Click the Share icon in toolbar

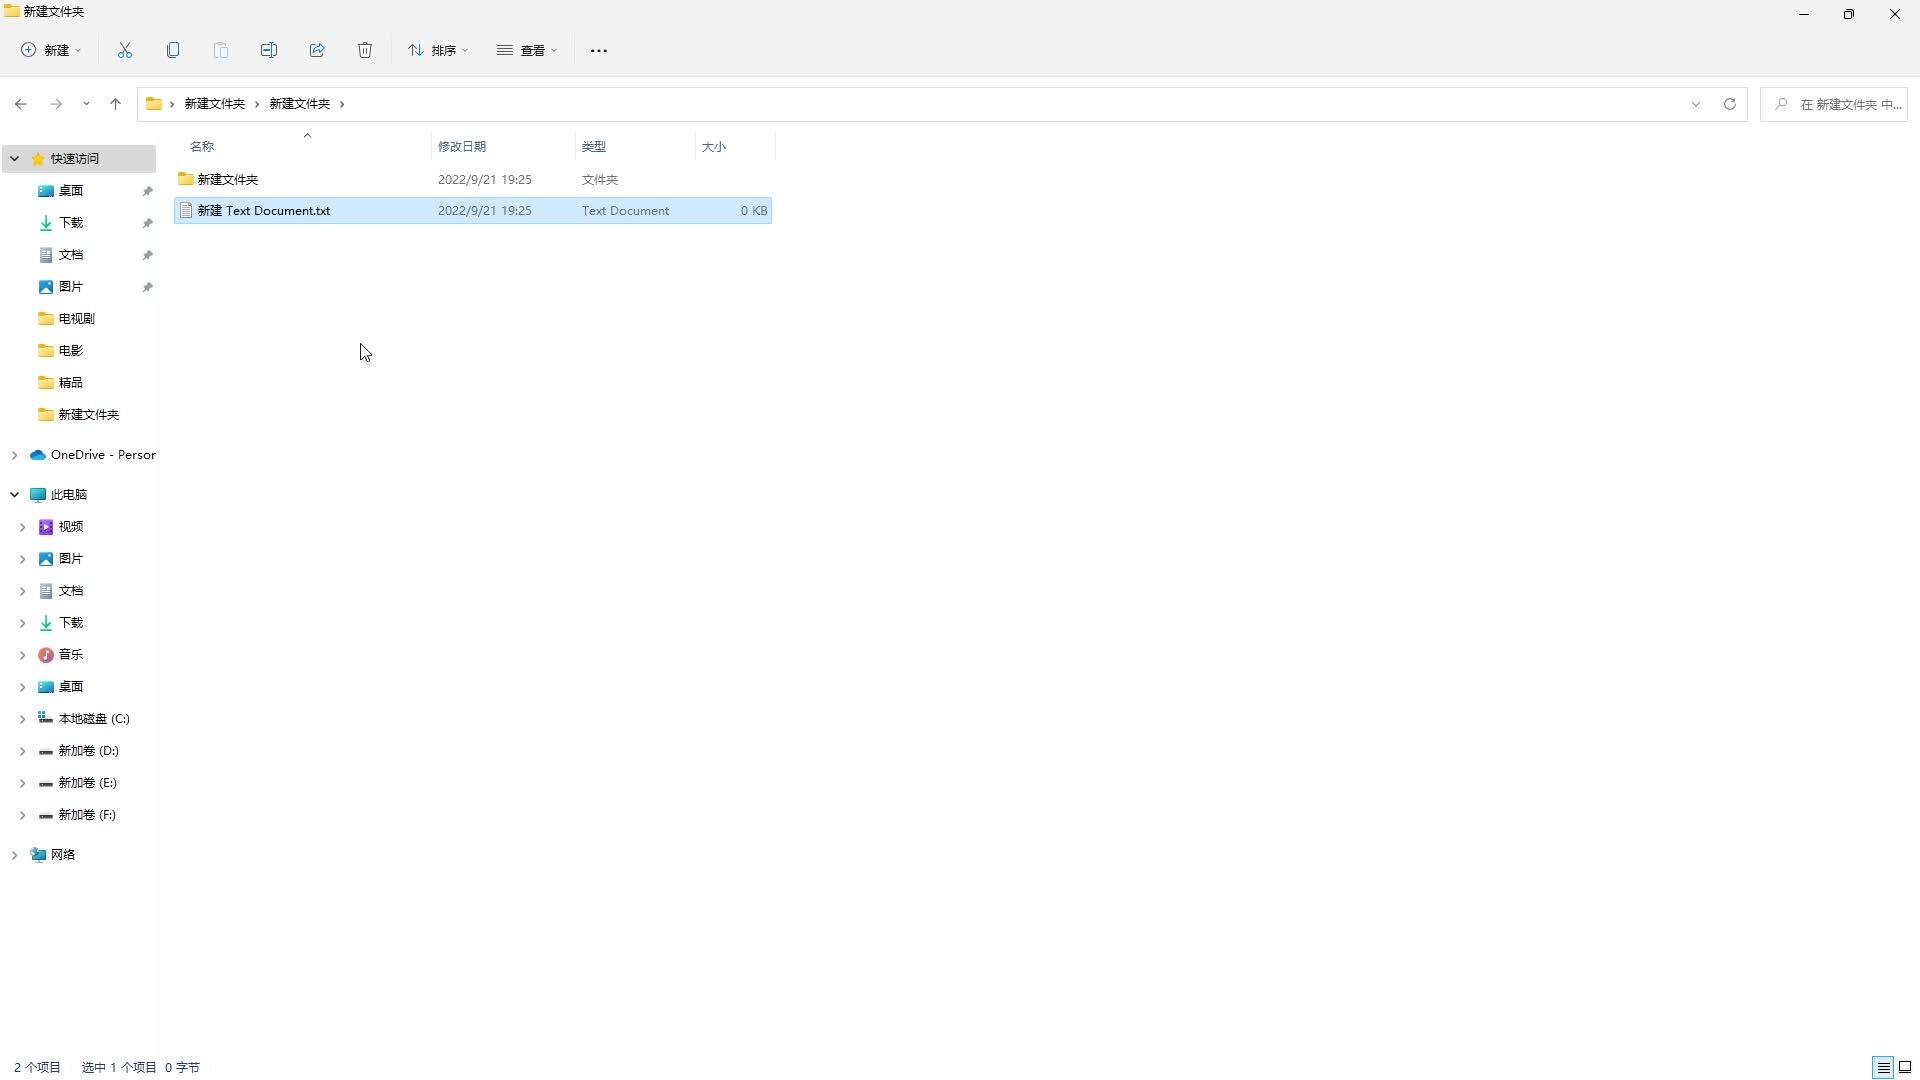317,50
